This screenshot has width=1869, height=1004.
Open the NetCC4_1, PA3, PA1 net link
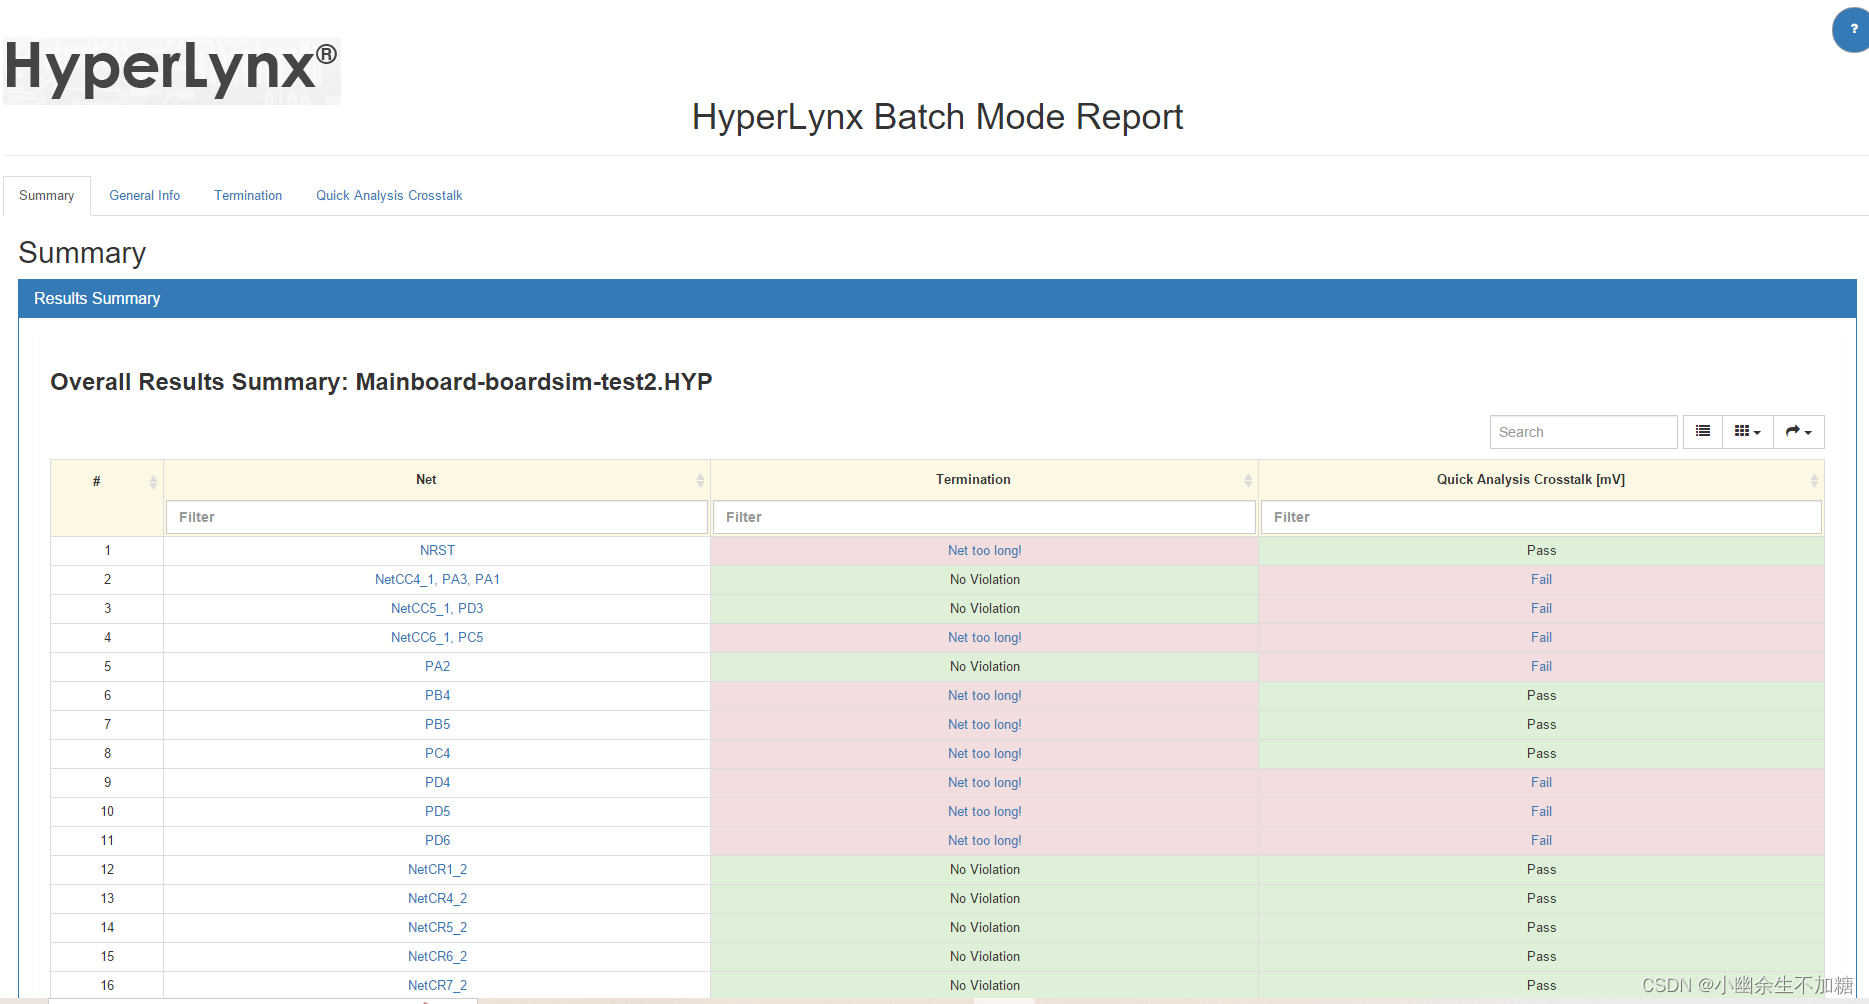click(437, 579)
